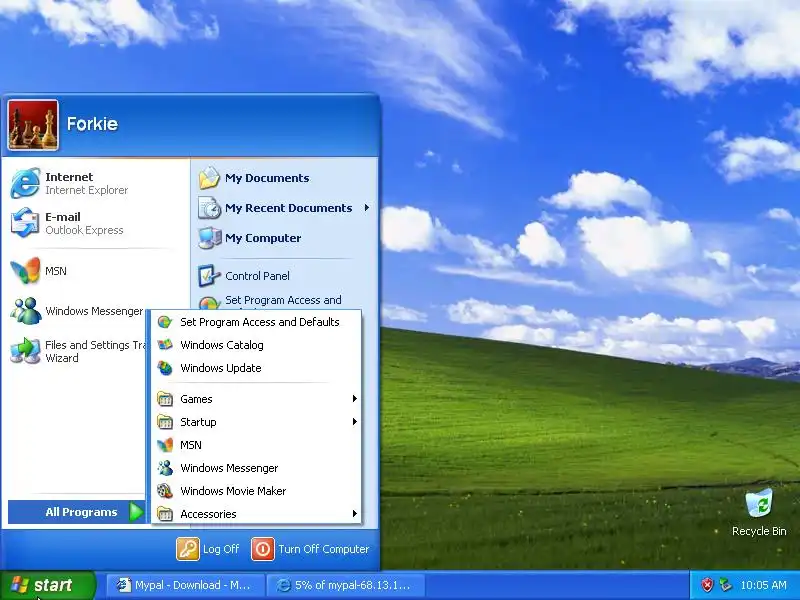The image size is (800, 600).
Task: Open the My Documents folder icon
Action: [x=209, y=178]
